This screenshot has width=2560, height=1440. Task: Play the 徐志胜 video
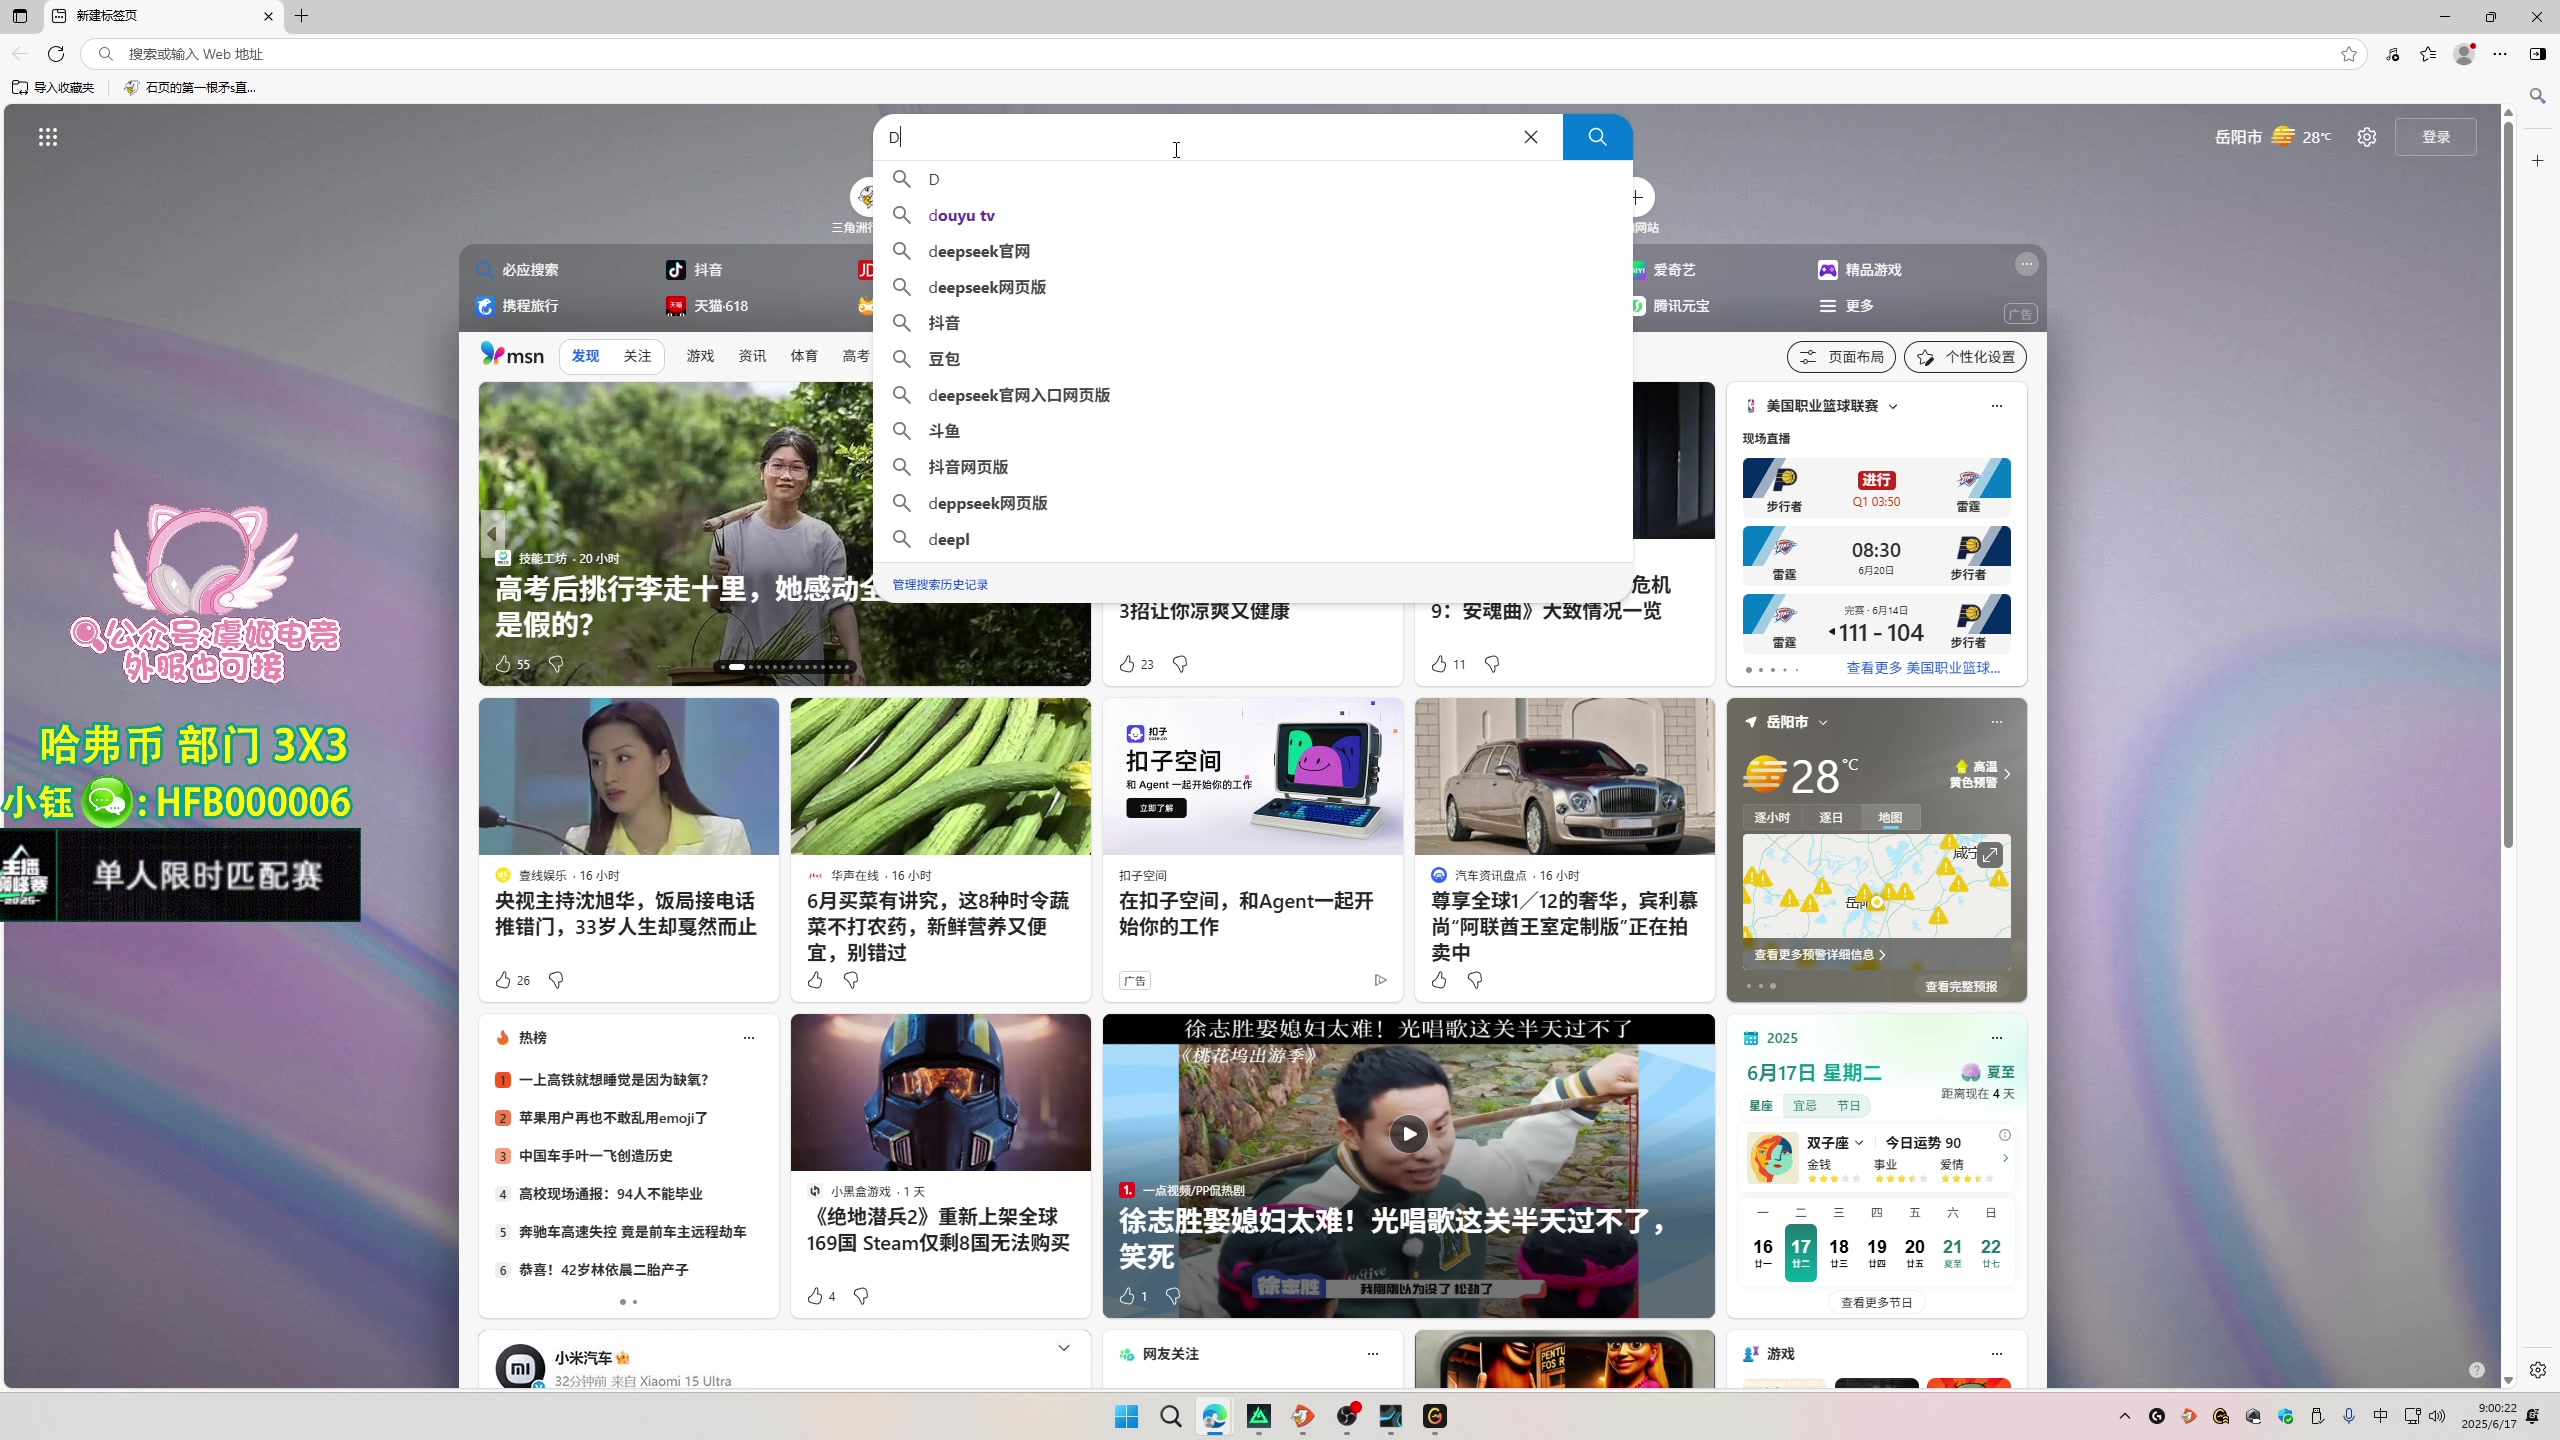1408,1134
